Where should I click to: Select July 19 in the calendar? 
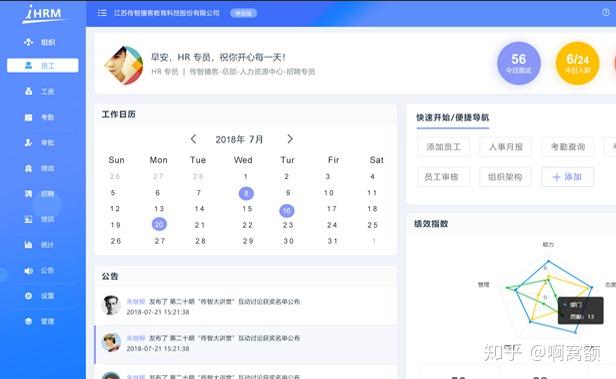click(116, 225)
